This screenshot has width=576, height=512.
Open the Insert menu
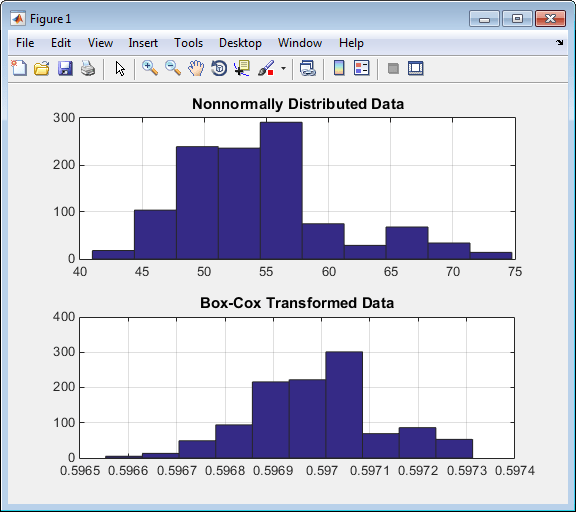pos(143,43)
